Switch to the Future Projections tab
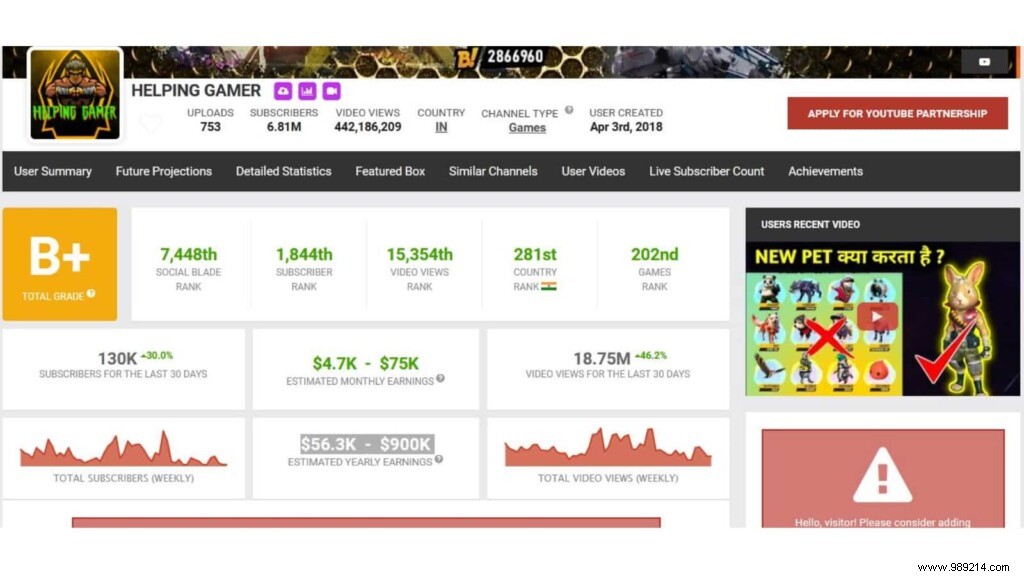The image size is (1024, 576). (x=163, y=171)
